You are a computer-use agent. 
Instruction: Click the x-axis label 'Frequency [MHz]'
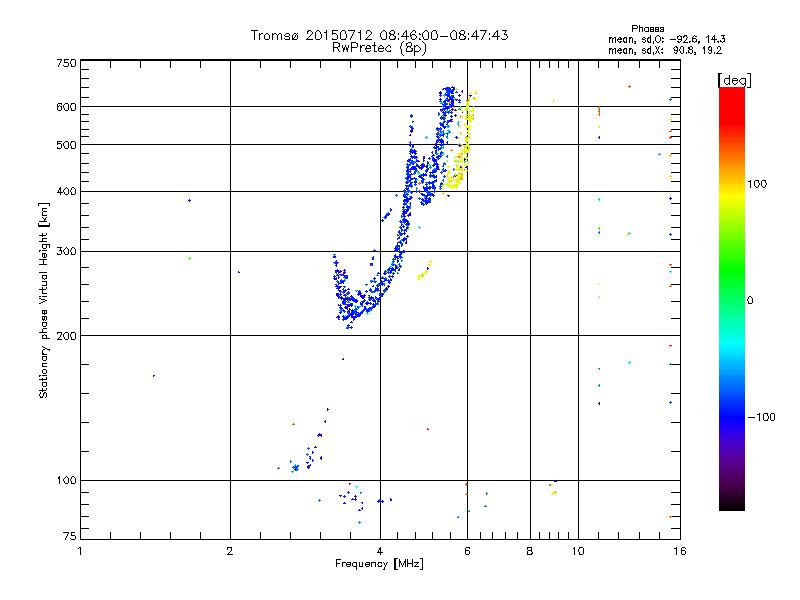click(x=379, y=564)
